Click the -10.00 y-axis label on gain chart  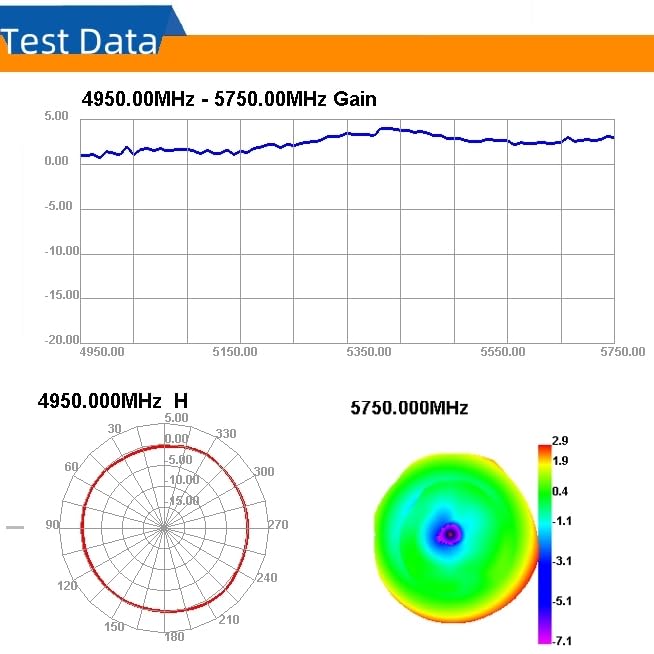(x=61, y=251)
